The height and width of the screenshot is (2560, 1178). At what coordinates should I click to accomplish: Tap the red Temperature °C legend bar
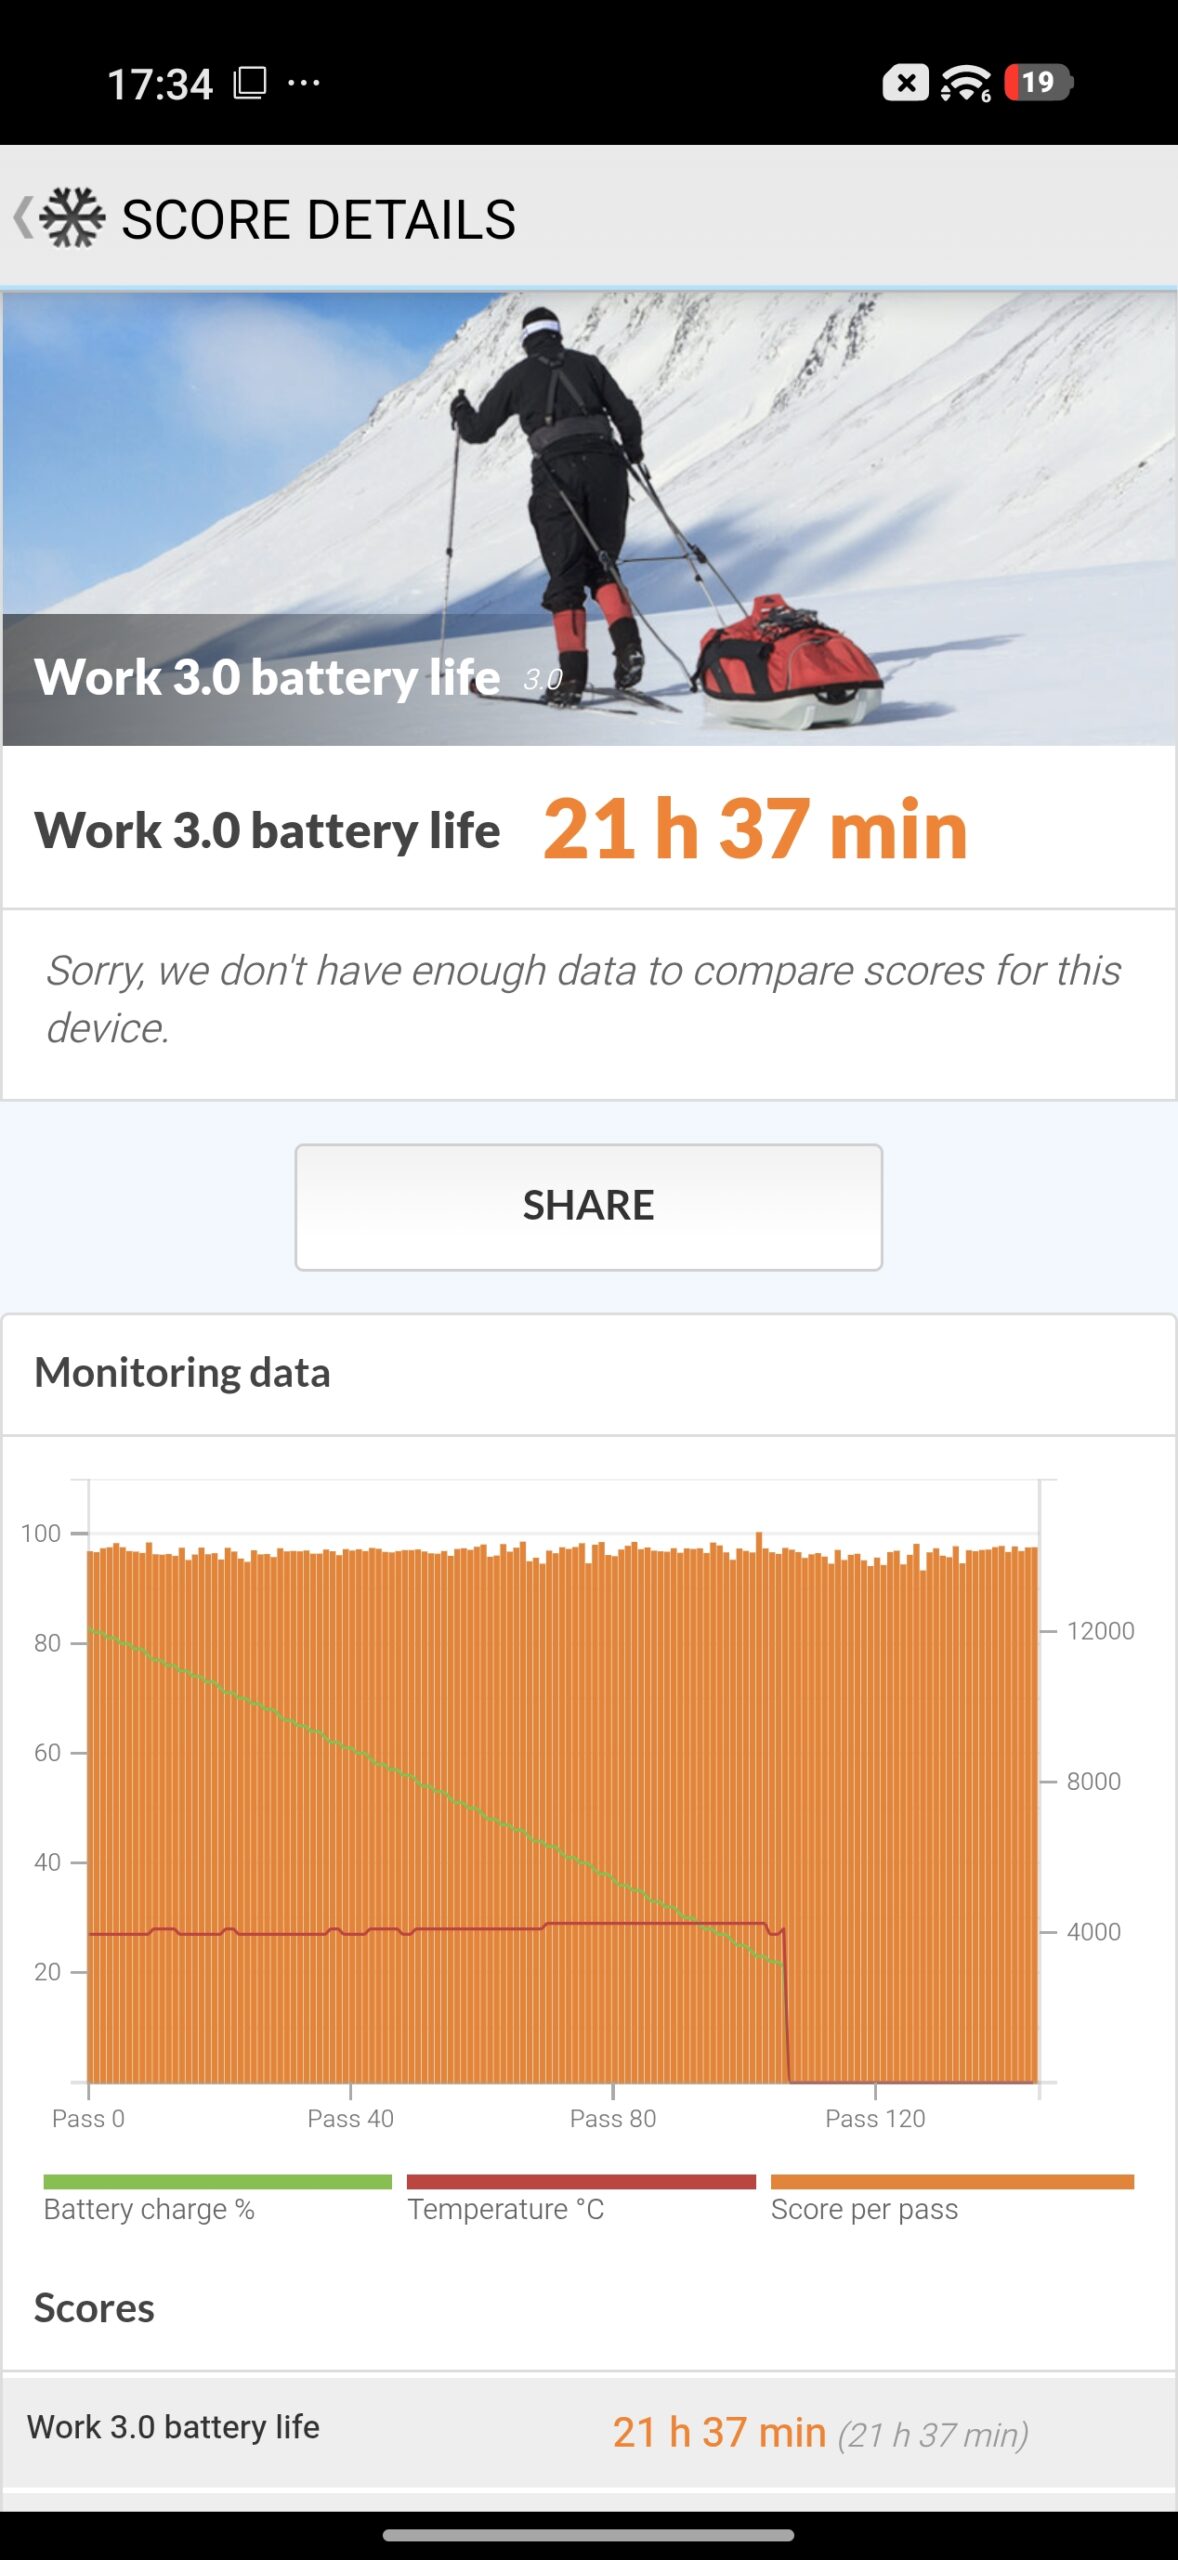(581, 2182)
